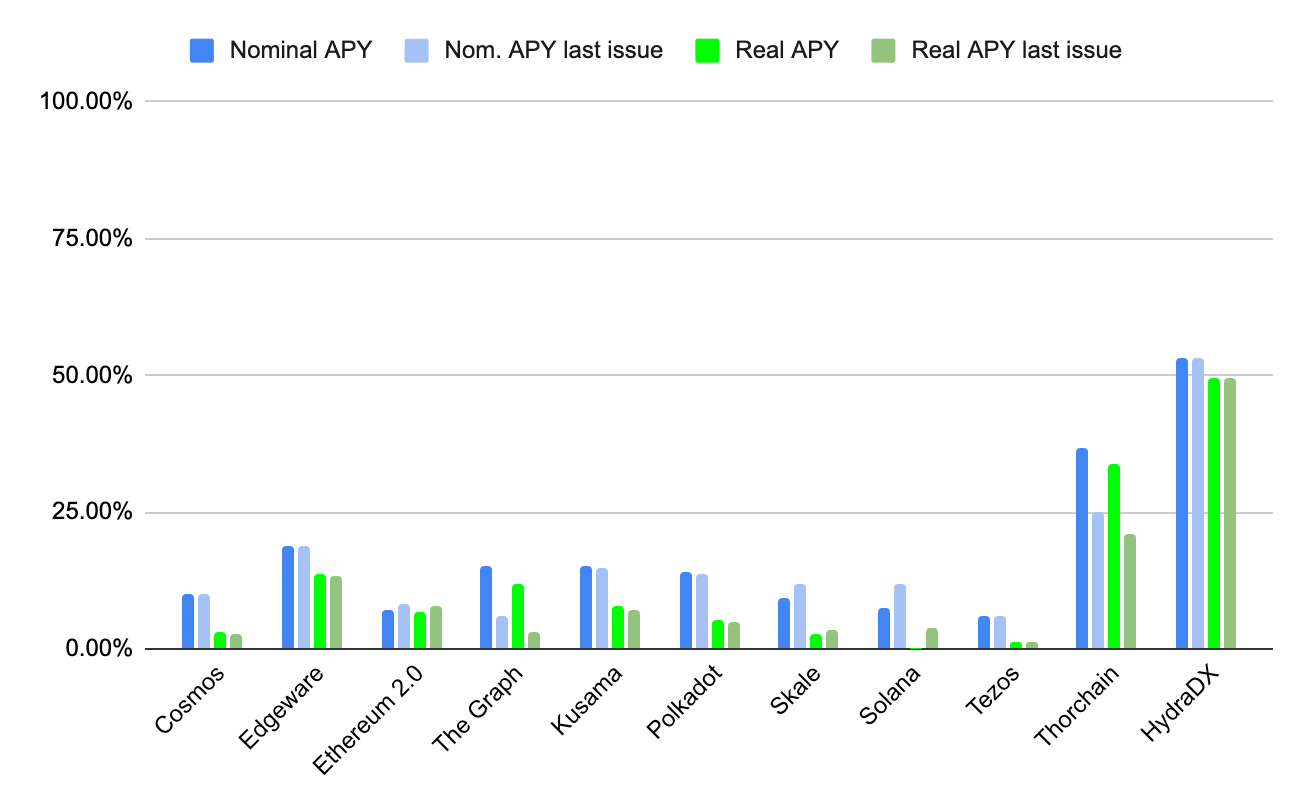This screenshot has width=1312, height=810.
Task: Click the 50.00% y-axis label
Action: tap(92, 375)
